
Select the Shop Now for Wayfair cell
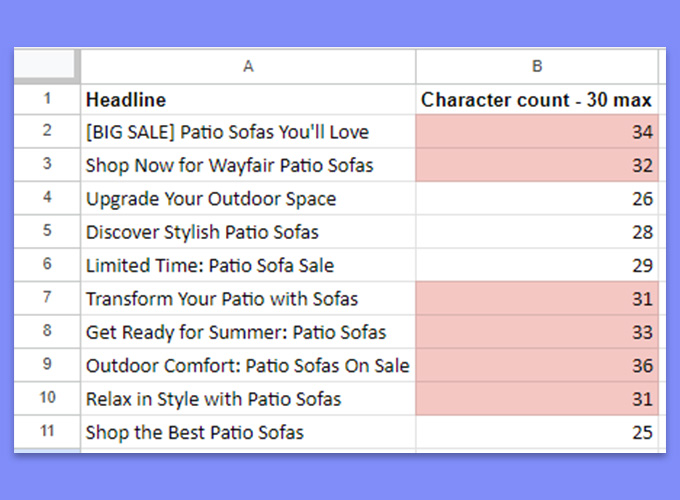248,165
